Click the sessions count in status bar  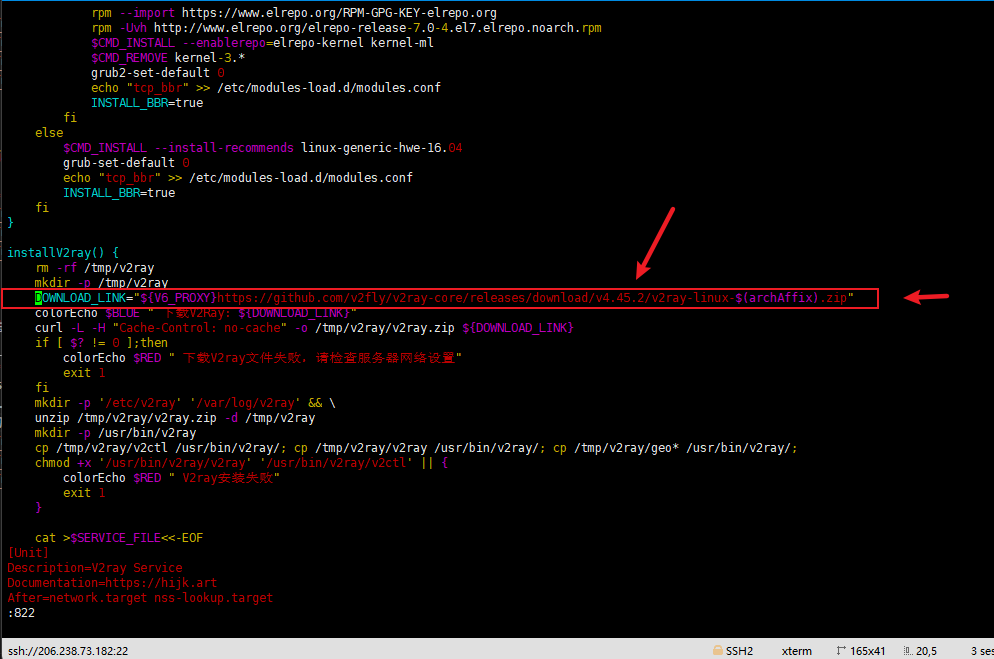tap(980, 650)
